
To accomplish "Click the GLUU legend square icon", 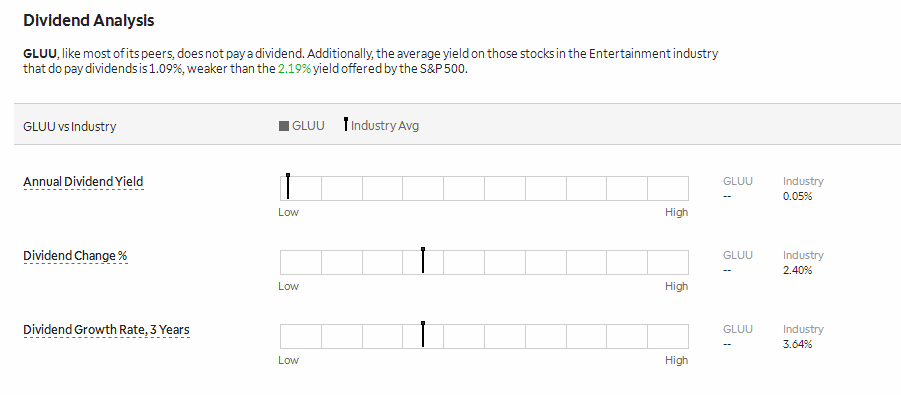I will point(284,126).
